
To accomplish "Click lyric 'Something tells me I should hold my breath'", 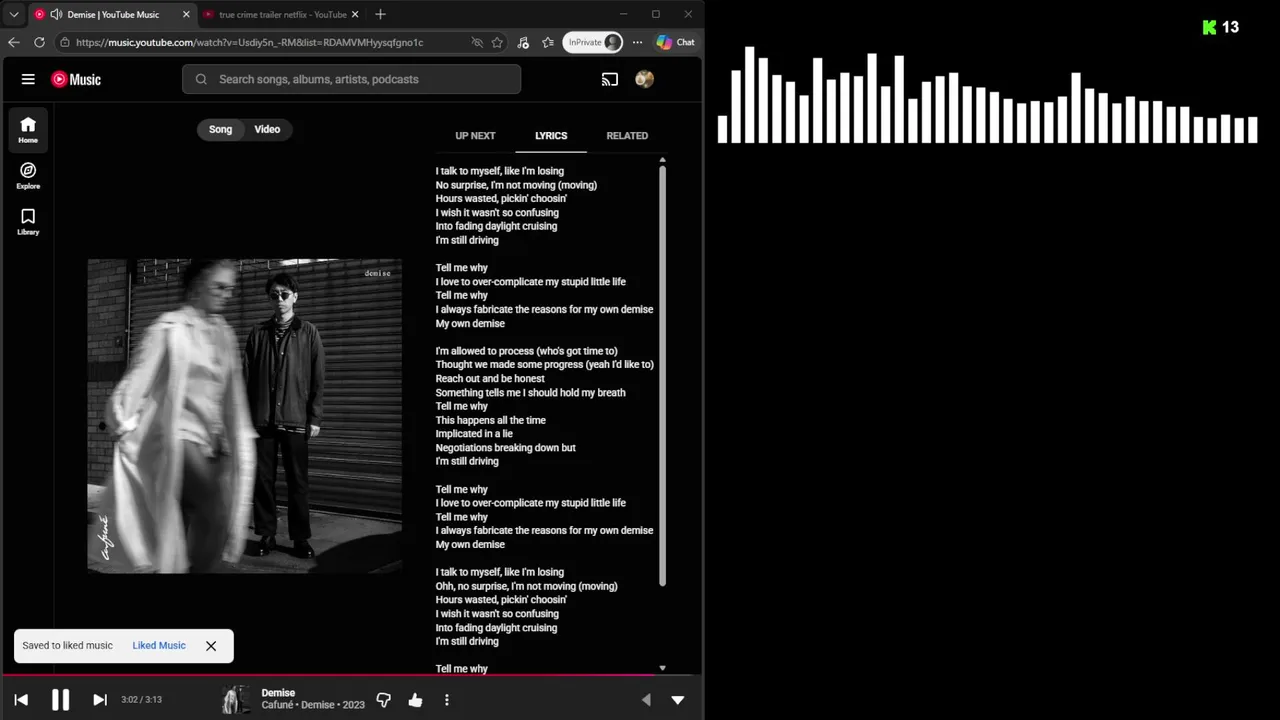I will (530, 393).
